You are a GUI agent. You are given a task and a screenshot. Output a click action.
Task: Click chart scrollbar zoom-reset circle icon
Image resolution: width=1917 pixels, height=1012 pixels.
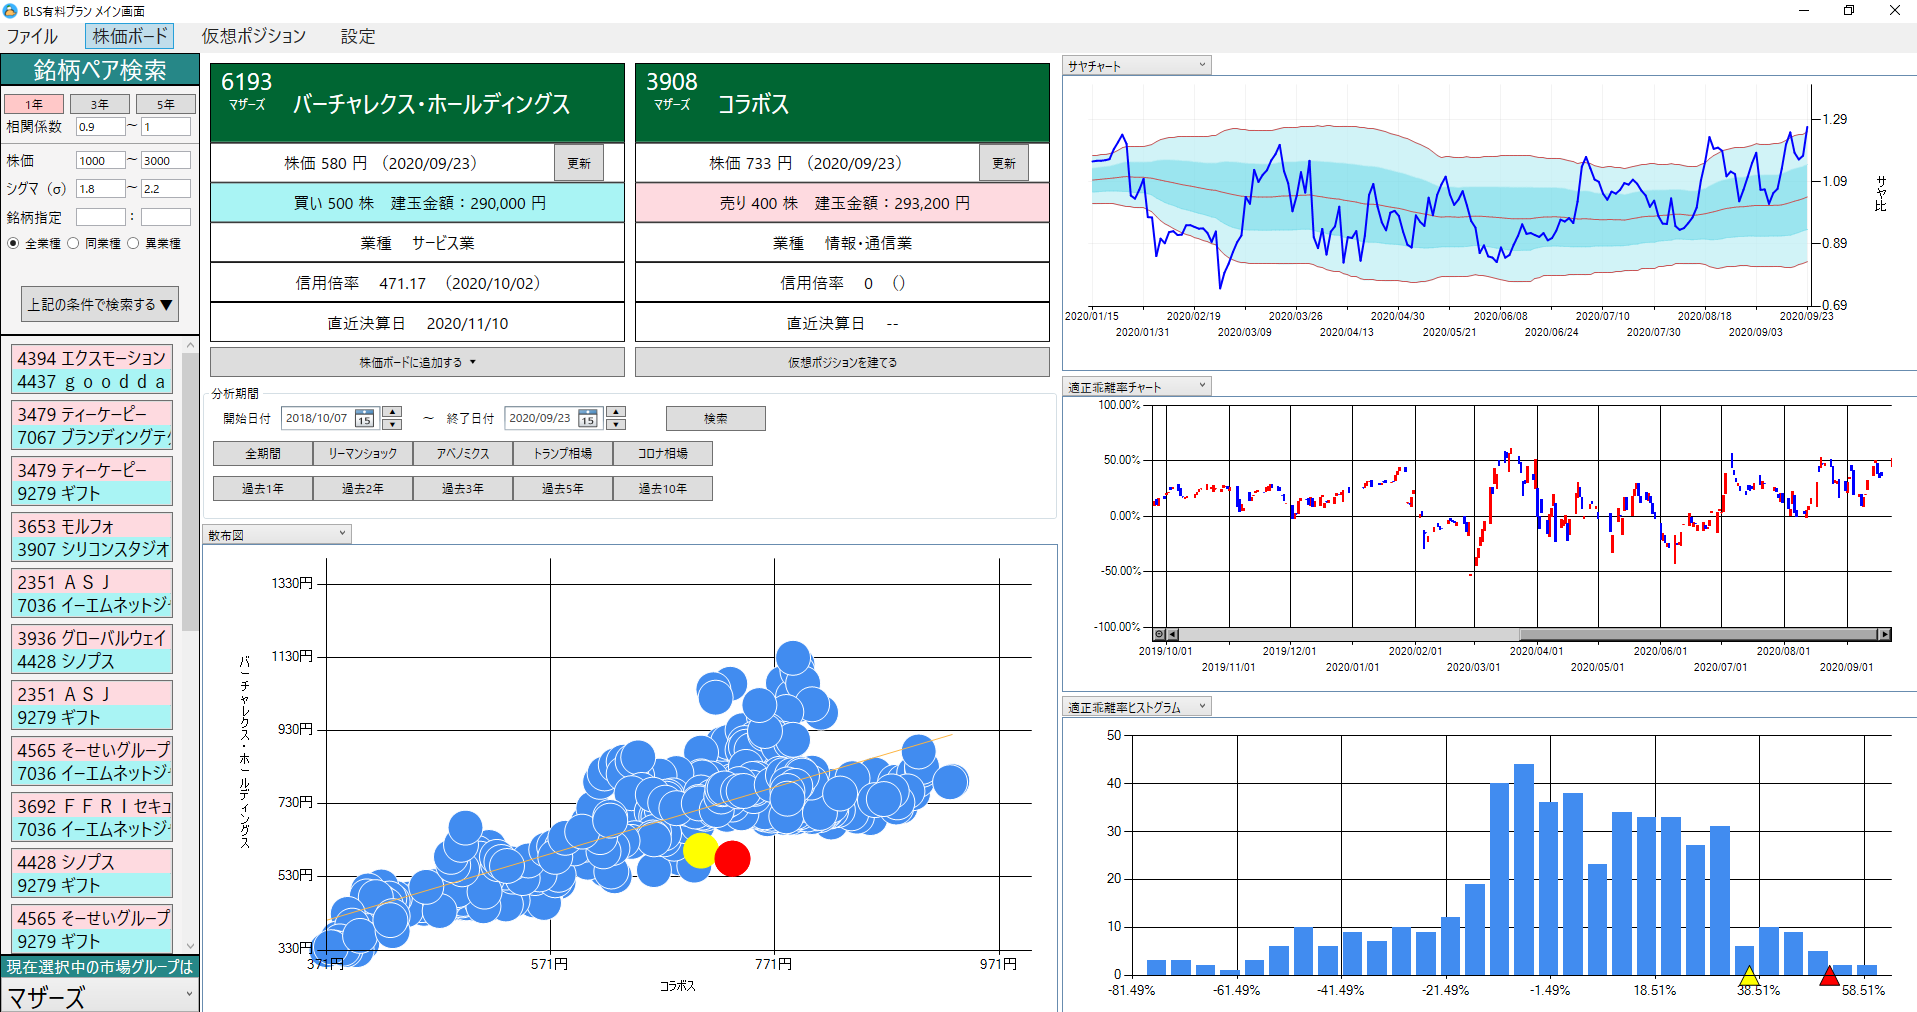tap(1159, 634)
